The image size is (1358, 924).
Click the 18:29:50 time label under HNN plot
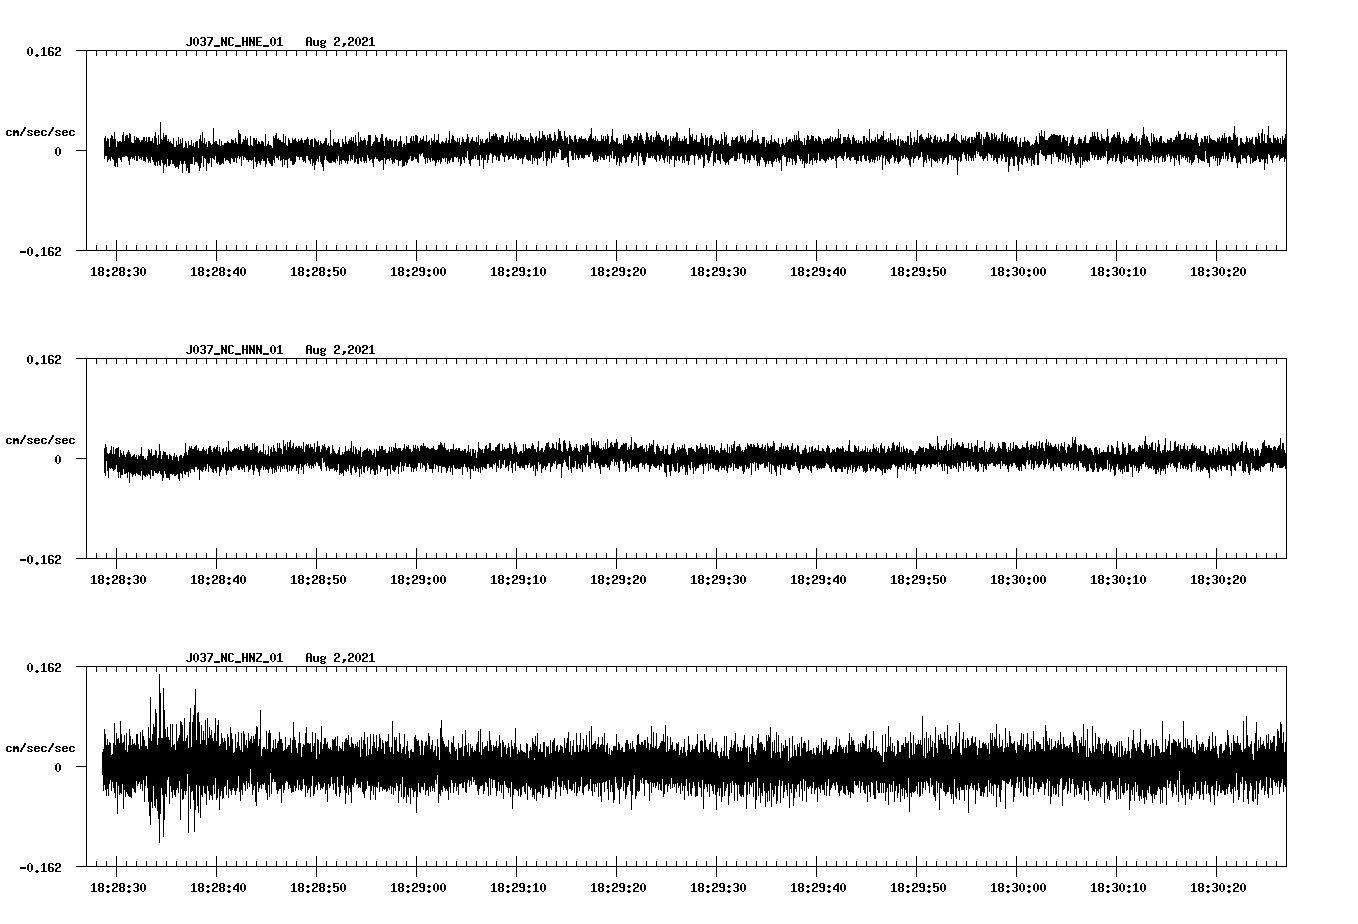click(x=918, y=580)
